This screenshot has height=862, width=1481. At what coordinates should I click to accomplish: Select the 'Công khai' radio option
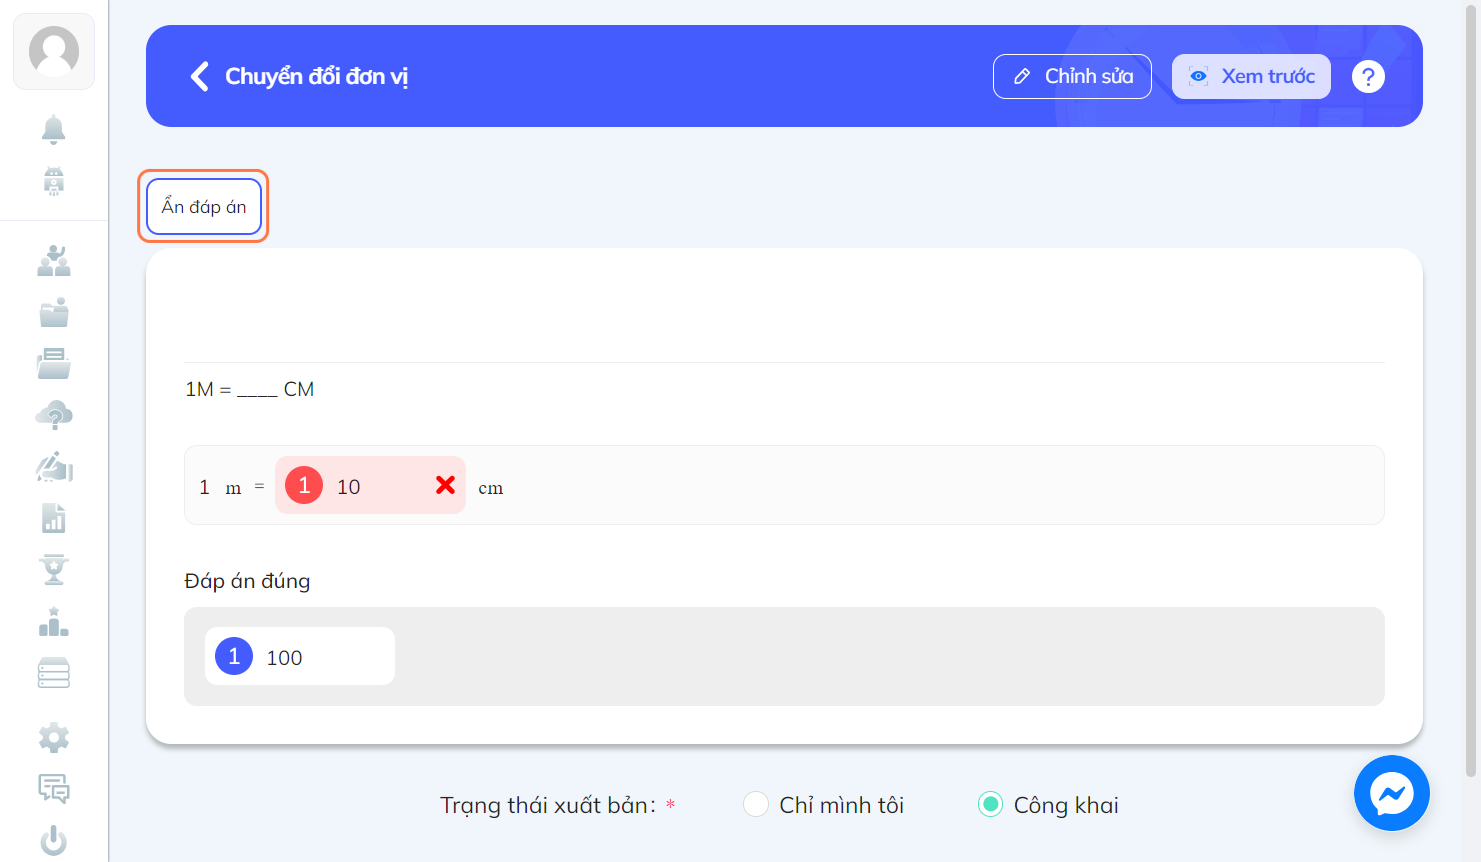[990, 804]
